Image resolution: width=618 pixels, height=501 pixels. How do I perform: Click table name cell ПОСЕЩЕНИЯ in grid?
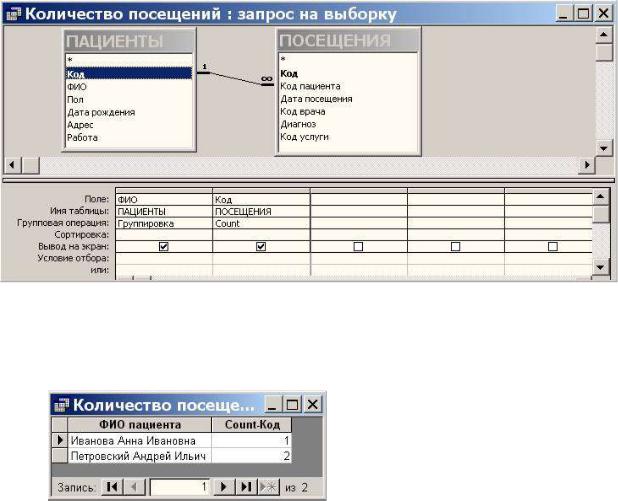[x=261, y=211]
